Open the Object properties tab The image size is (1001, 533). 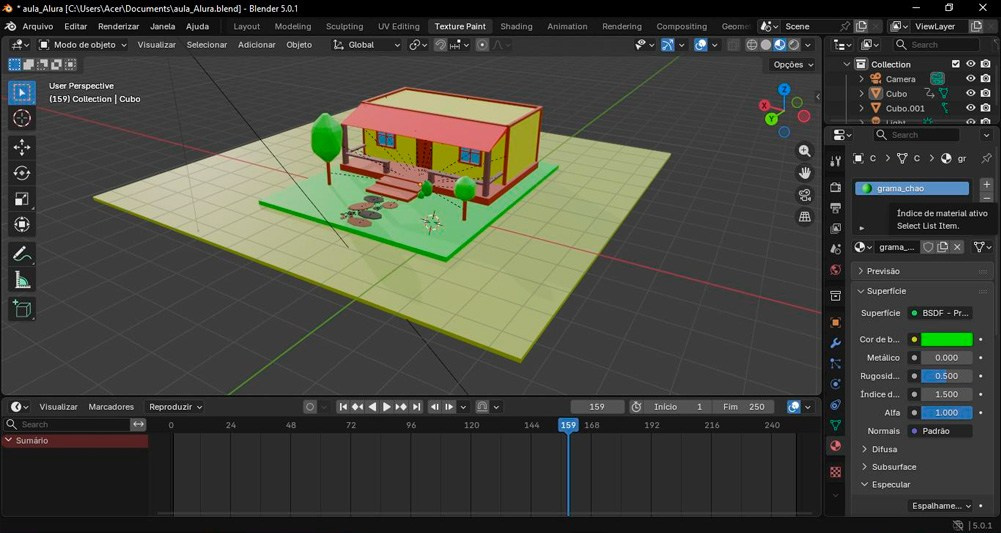pyautogui.click(x=836, y=322)
